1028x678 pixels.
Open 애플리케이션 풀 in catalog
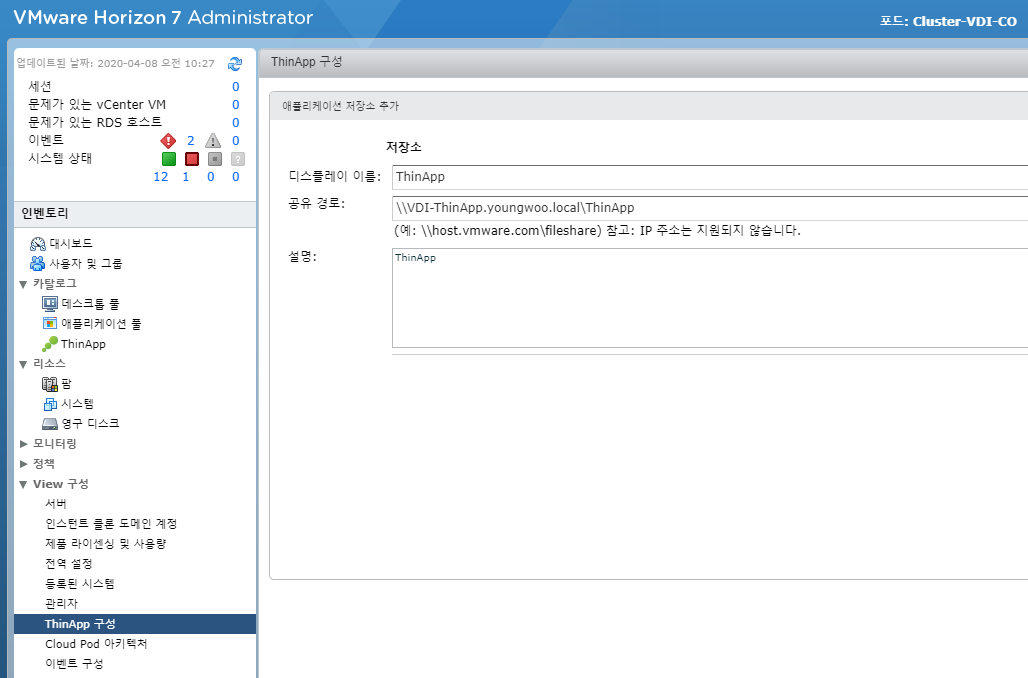101,323
